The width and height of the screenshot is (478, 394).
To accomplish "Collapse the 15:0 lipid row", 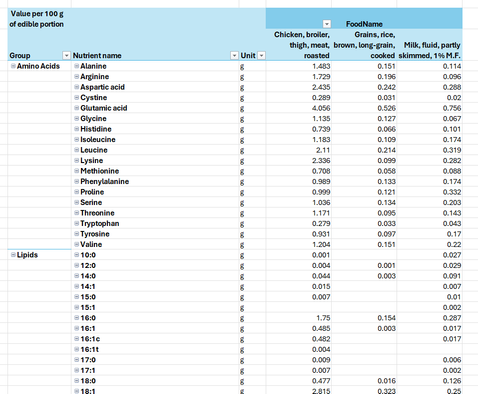I will point(77,297).
